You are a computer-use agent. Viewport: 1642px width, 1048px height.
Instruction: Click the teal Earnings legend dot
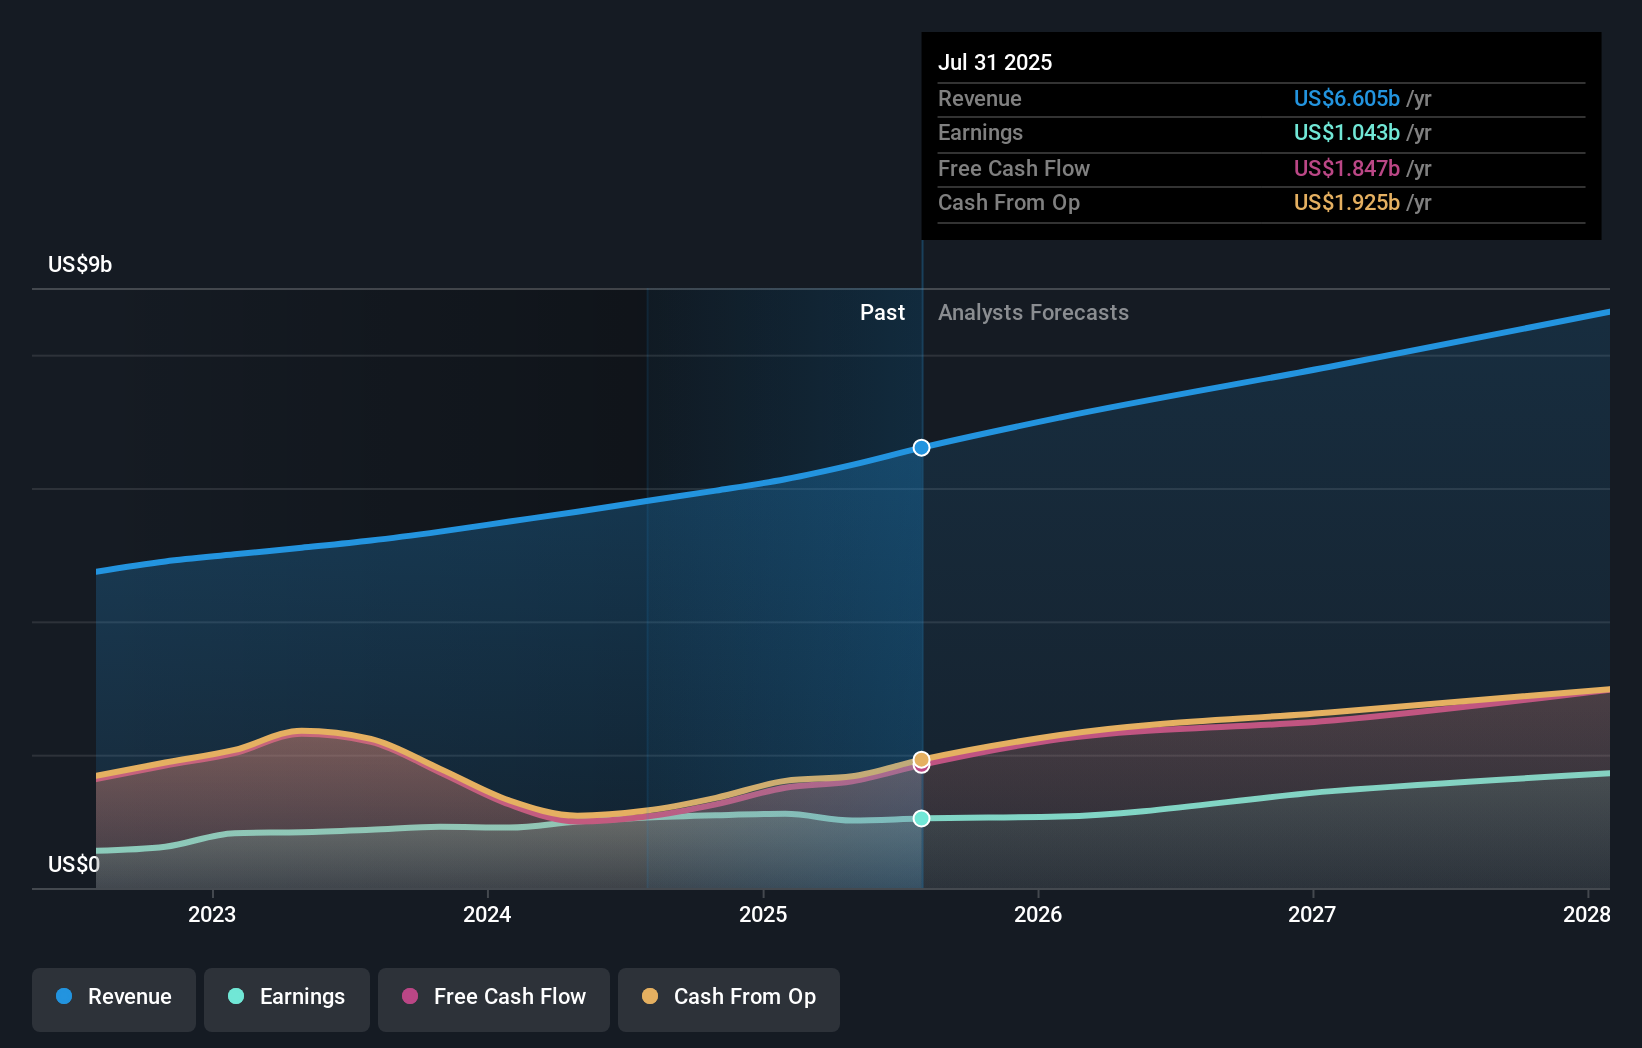[x=234, y=997]
